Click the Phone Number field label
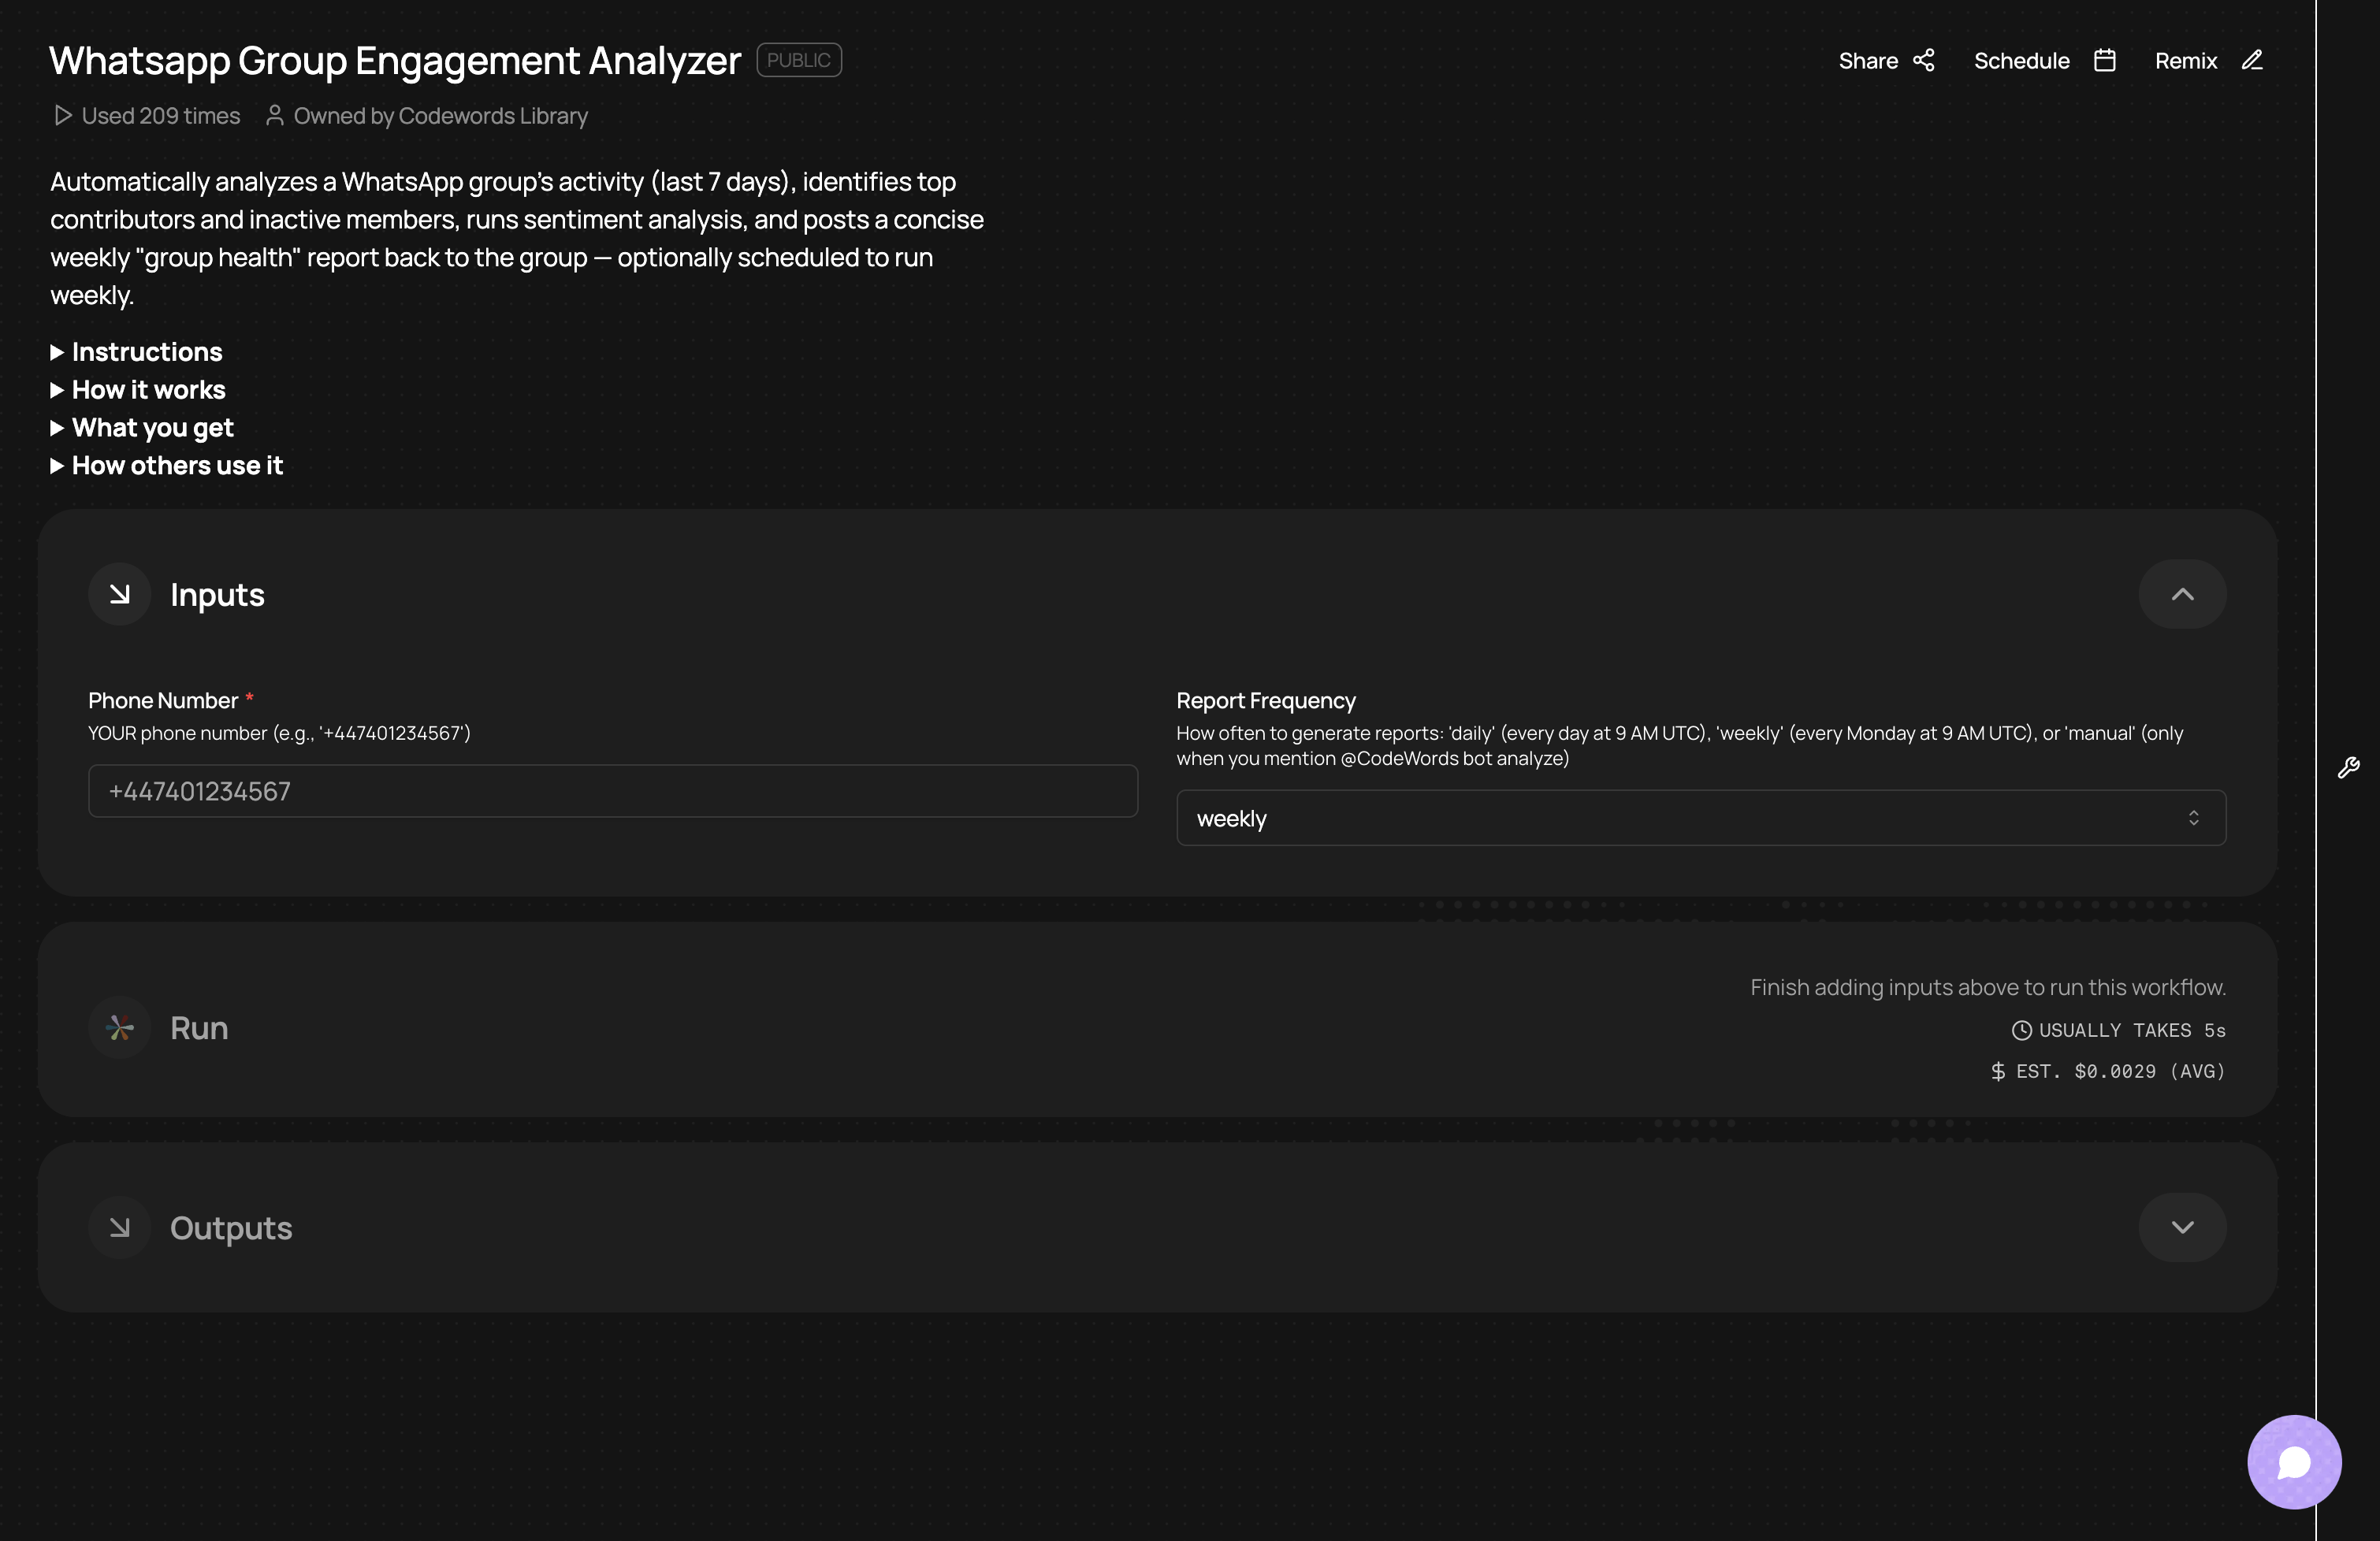2380x1541 pixels. pyautogui.click(x=163, y=700)
